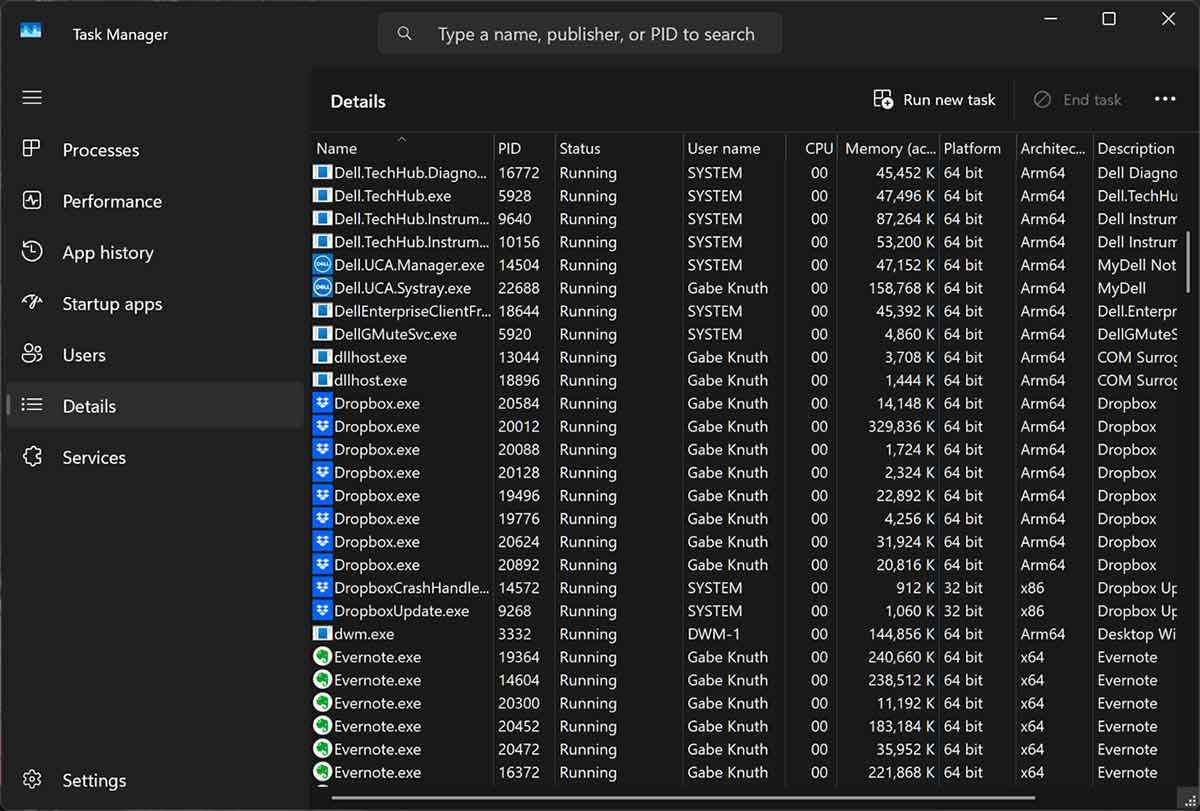Click the search box for processes

point(595,34)
